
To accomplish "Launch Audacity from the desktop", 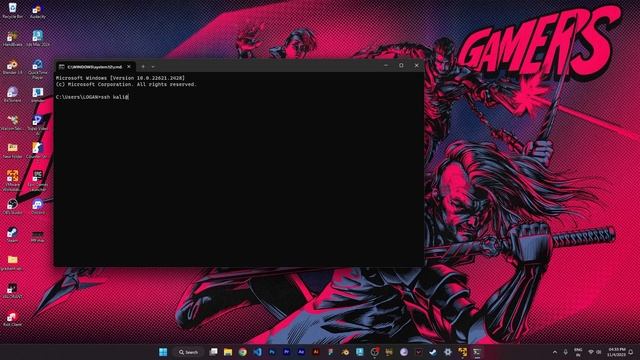I will 38,11.
